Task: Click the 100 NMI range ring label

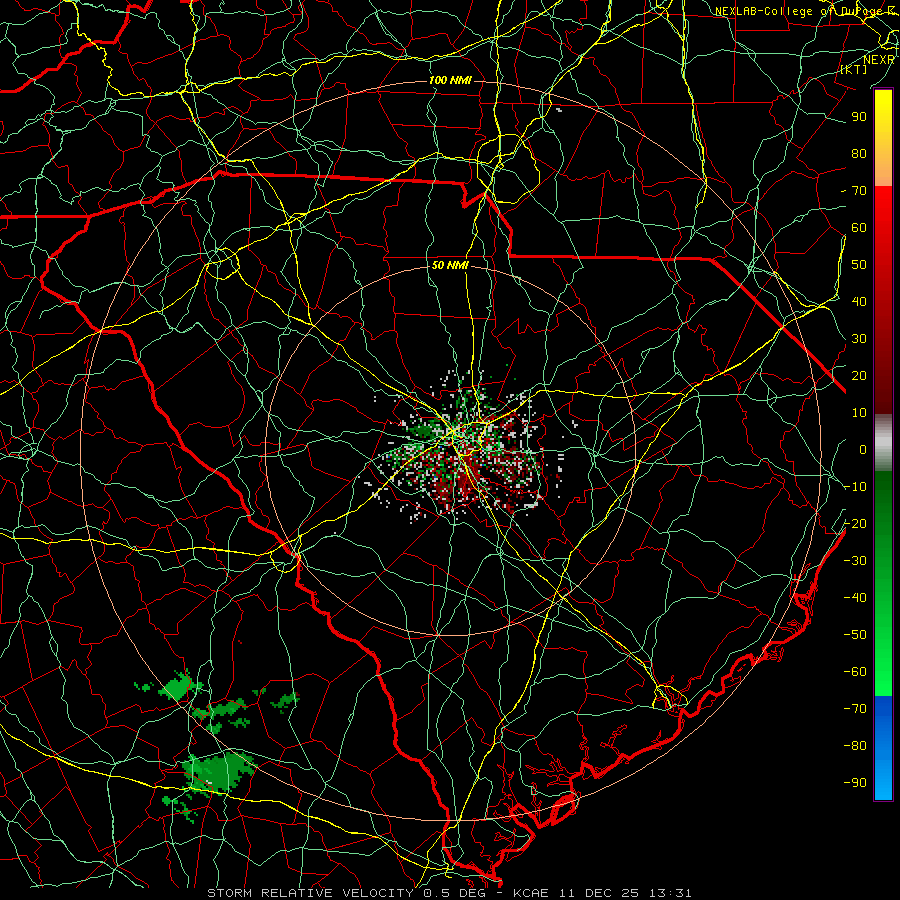Action: [450, 80]
